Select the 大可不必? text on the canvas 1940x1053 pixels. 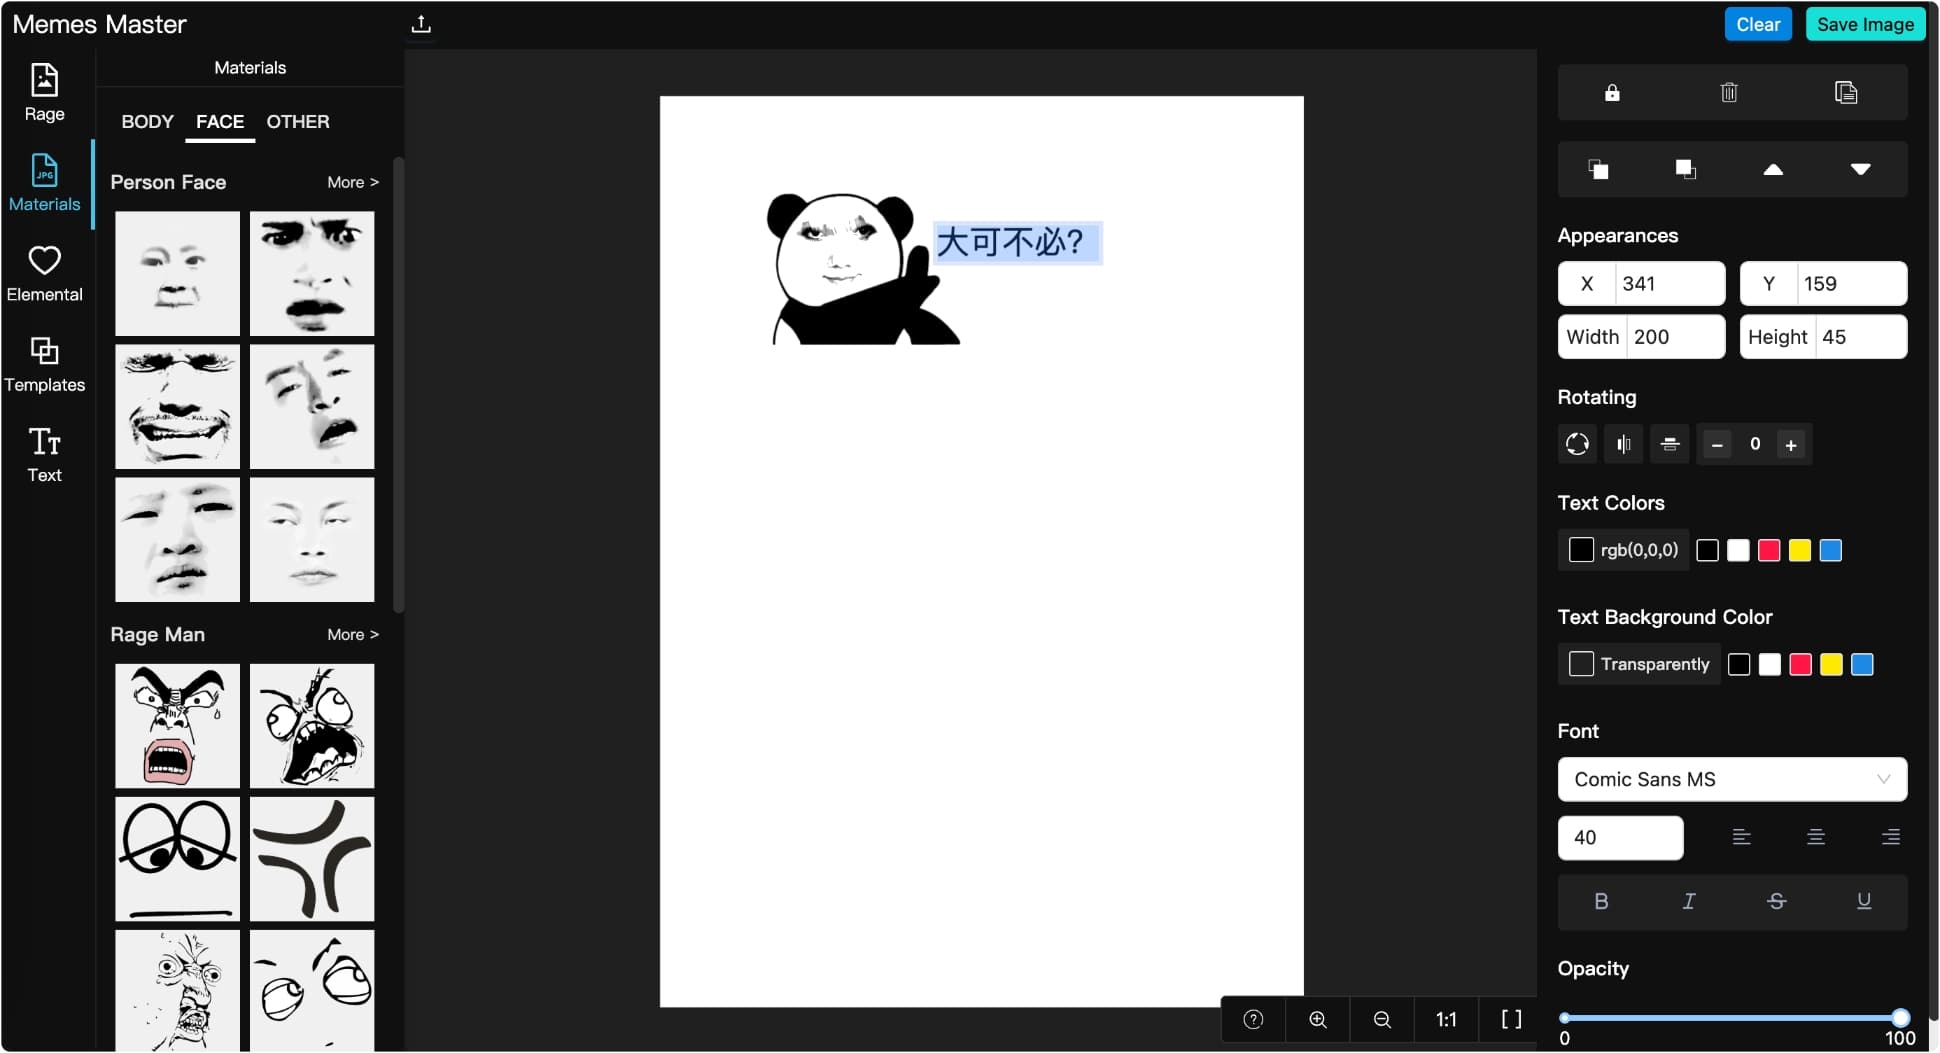click(x=1017, y=242)
